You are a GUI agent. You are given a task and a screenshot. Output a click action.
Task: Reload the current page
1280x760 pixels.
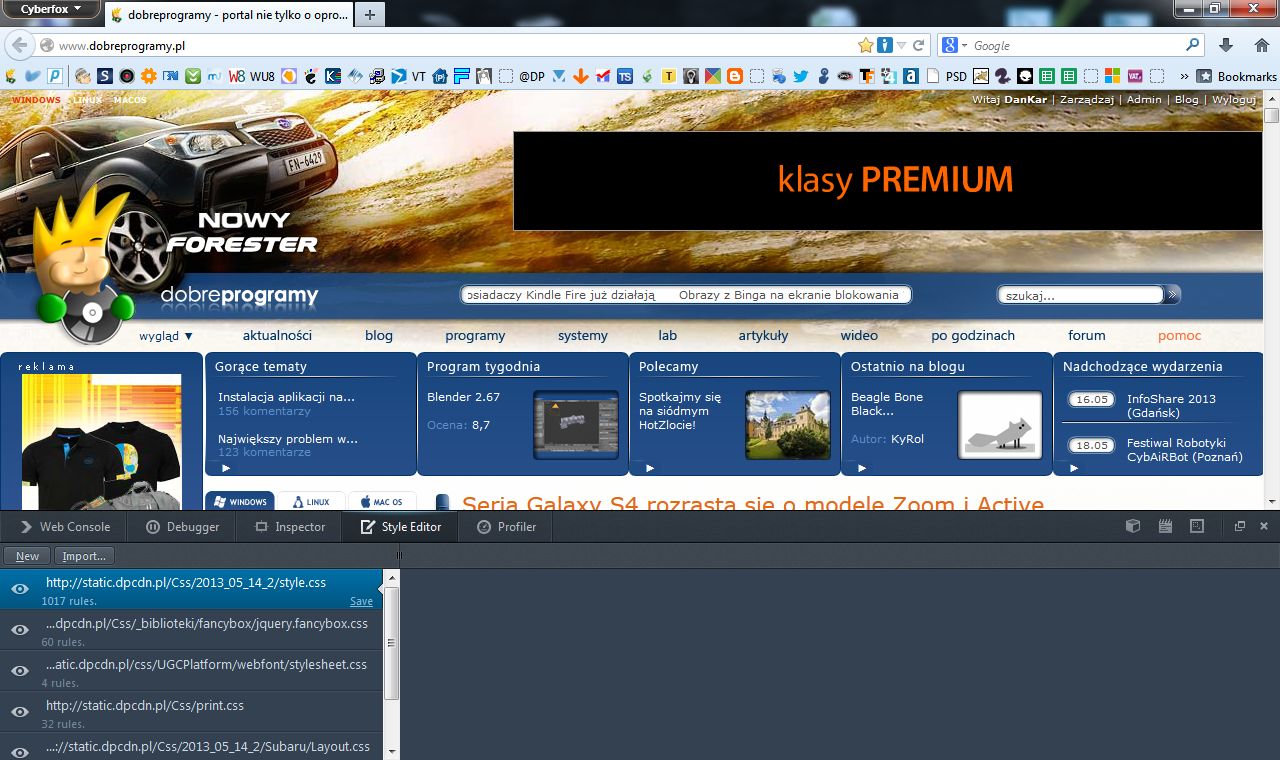click(x=920, y=45)
